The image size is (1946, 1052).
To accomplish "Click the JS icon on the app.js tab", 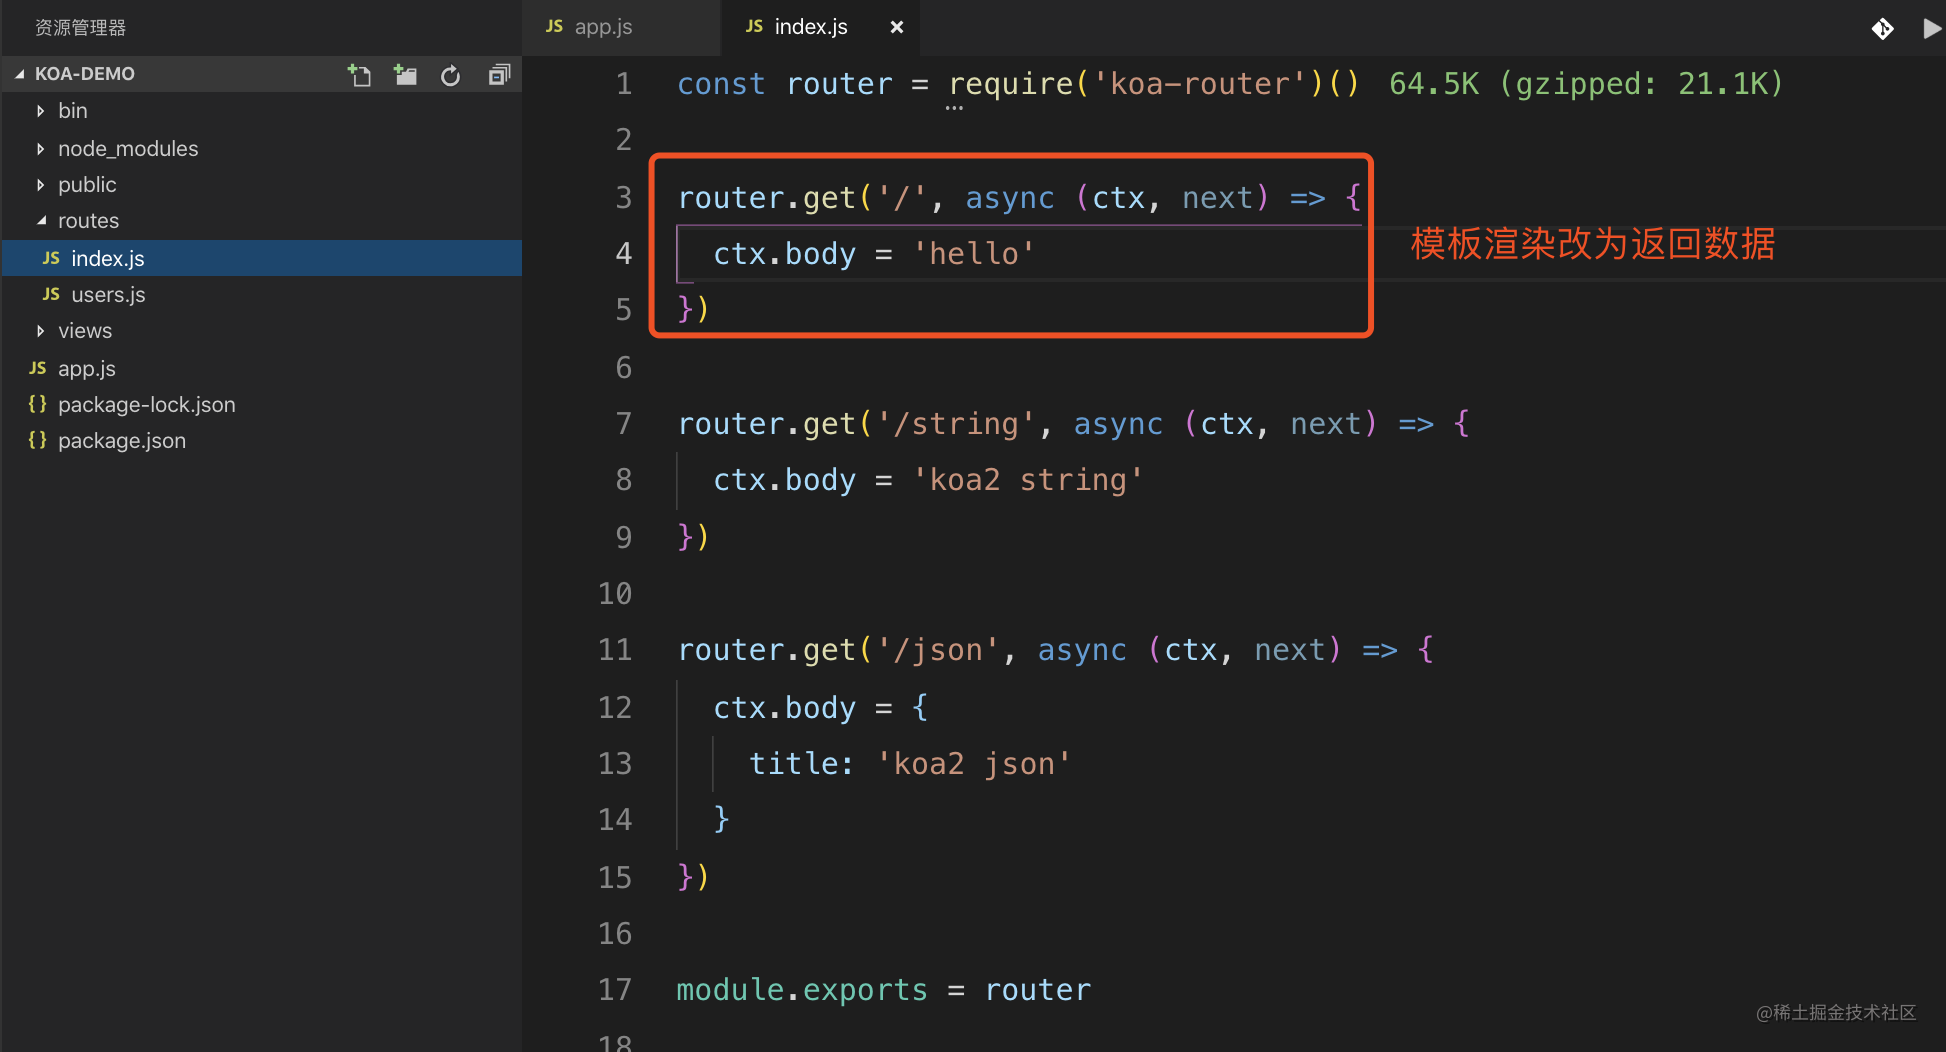I will click(x=554, y=27).
